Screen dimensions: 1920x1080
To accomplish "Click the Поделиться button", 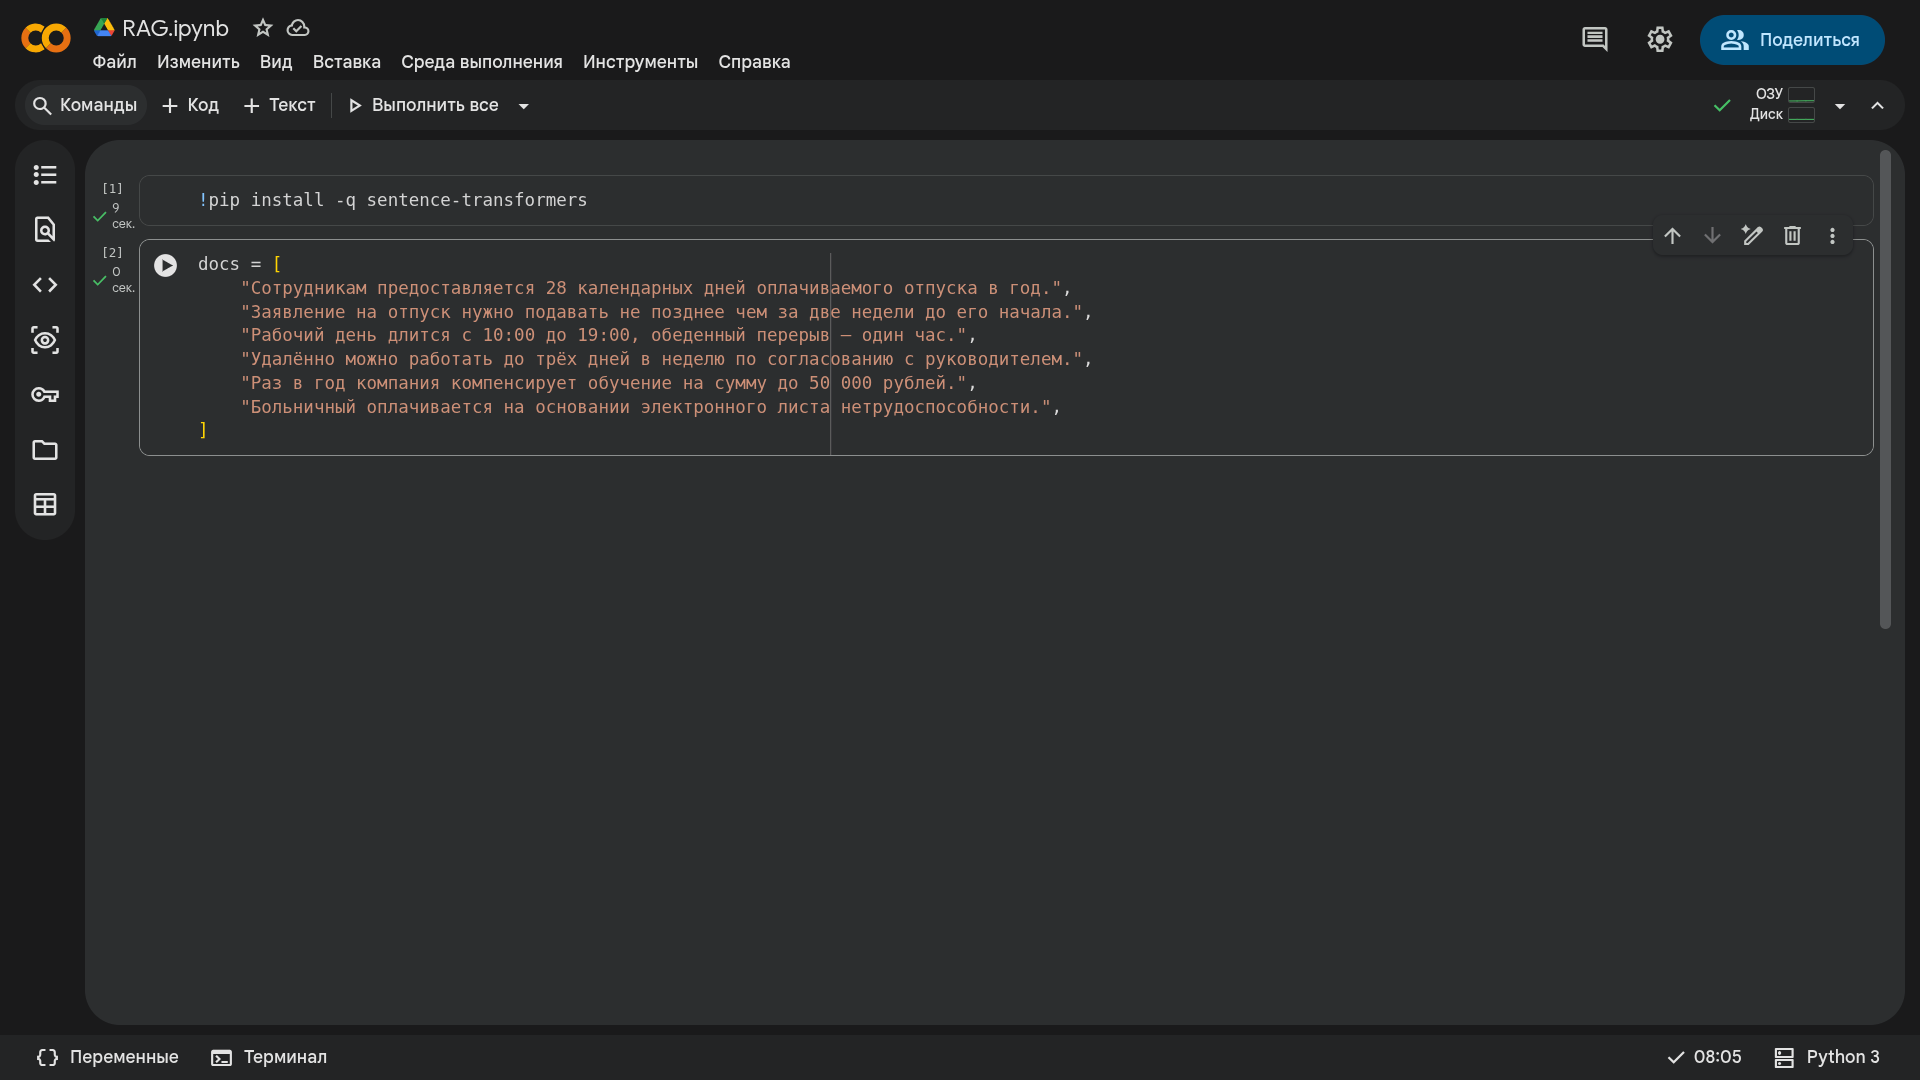I will 1792,40.
